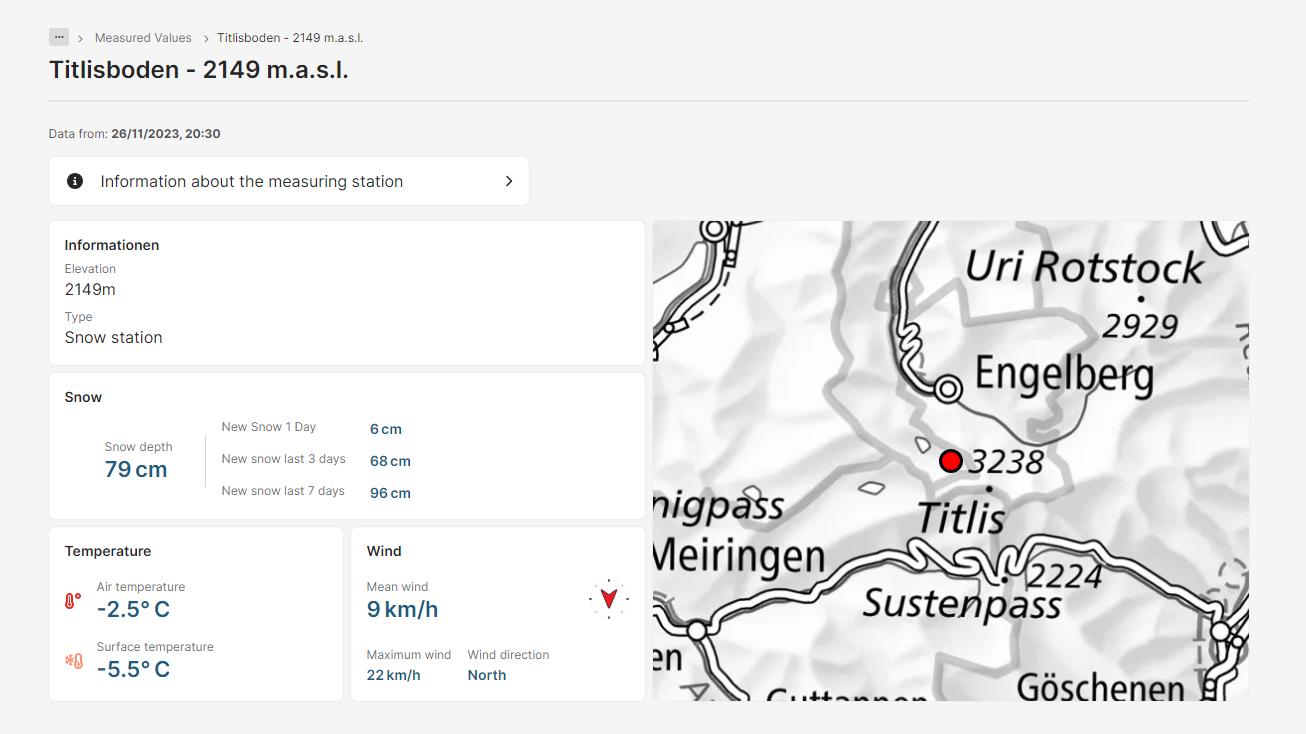Expand measuring station info via right chevron

pyautogui.click(x=508, y=181)
